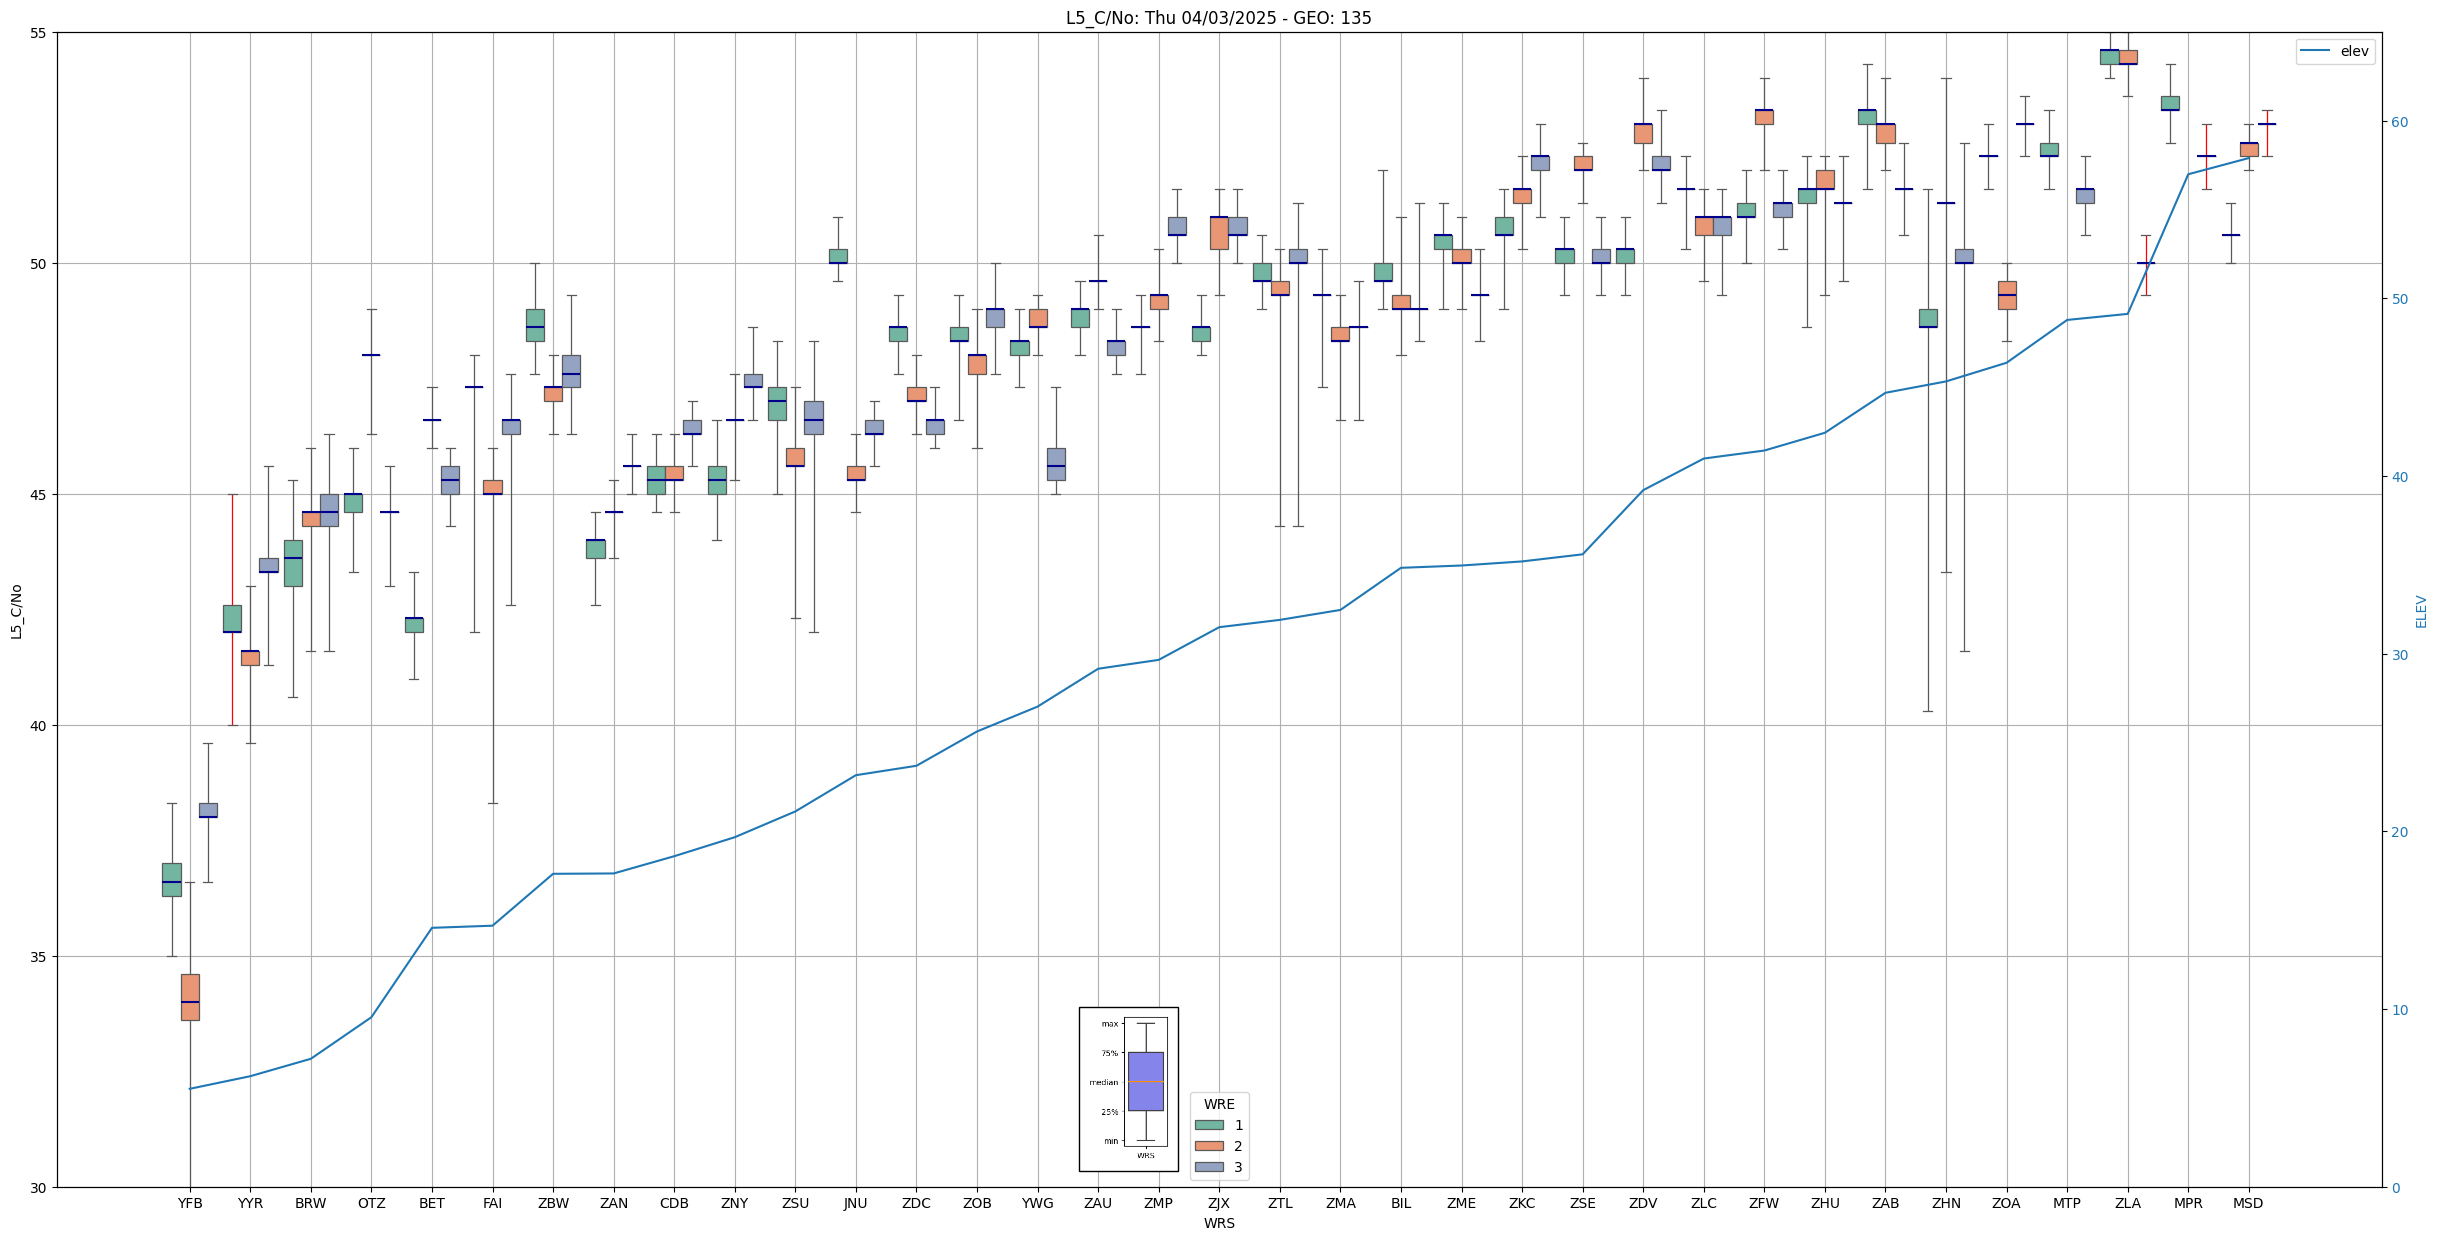
Task: Click the 55 tick on left axis
Action: tap(39, 33)
